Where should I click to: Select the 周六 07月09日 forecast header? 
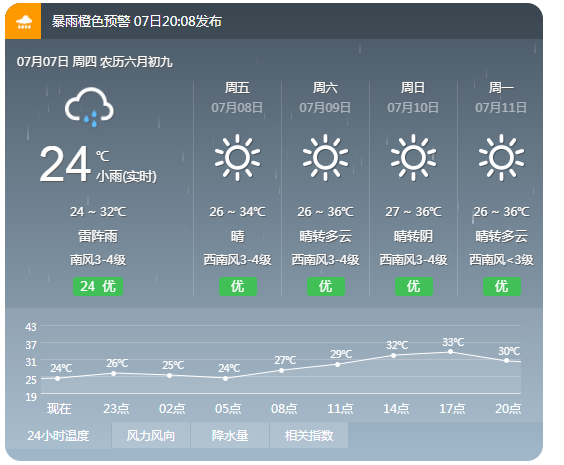point(325,97)
